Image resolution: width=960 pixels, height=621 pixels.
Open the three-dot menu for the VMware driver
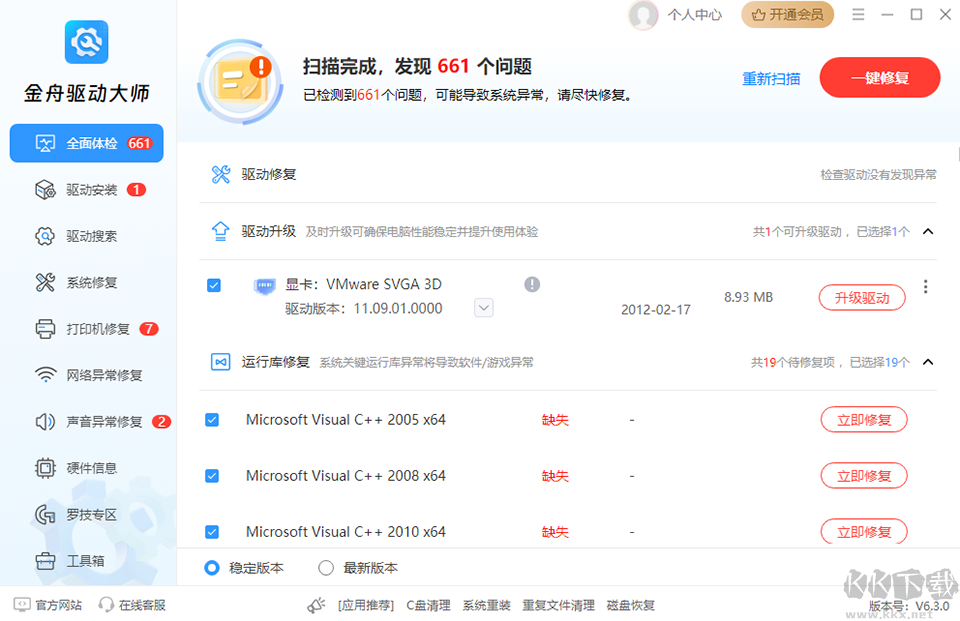click(x=926, y=287)
